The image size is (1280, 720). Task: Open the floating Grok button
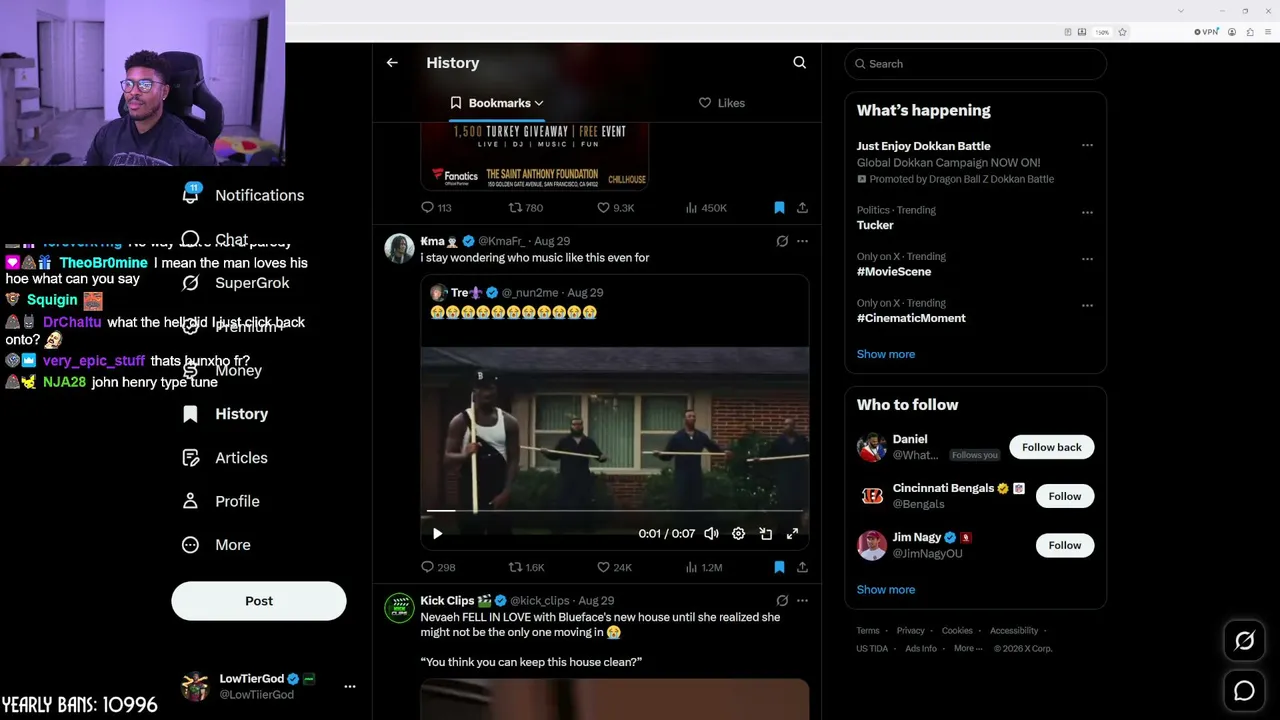coord(1244,641)
